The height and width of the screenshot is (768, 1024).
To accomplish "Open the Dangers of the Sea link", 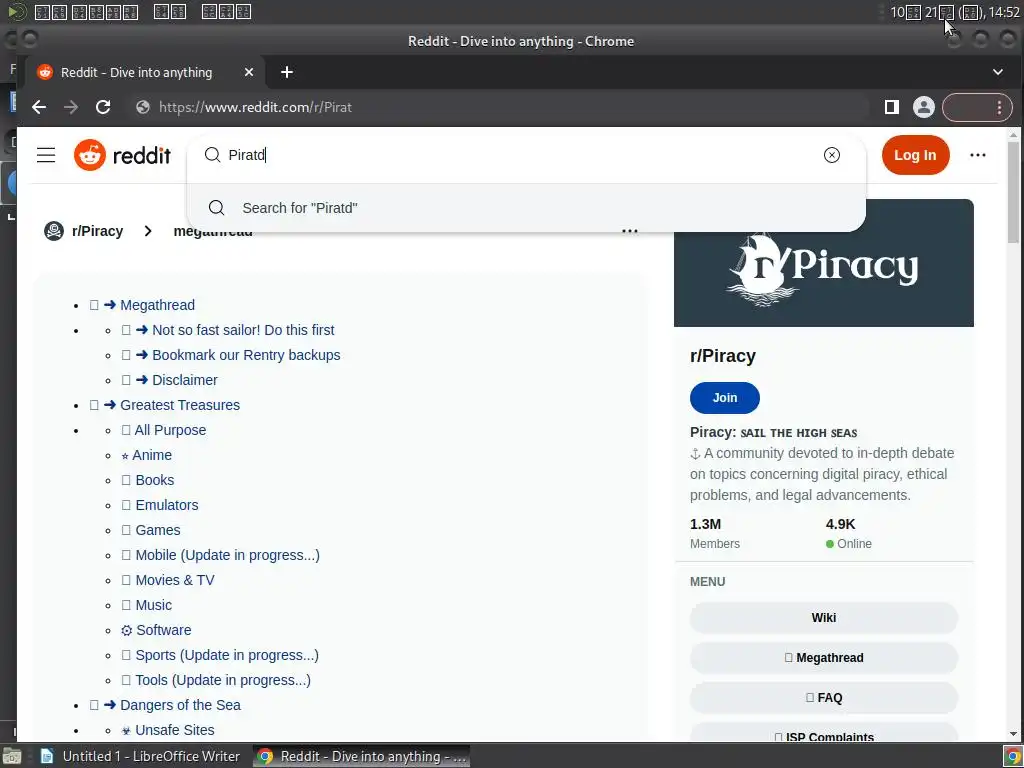I will pos(180,705).
